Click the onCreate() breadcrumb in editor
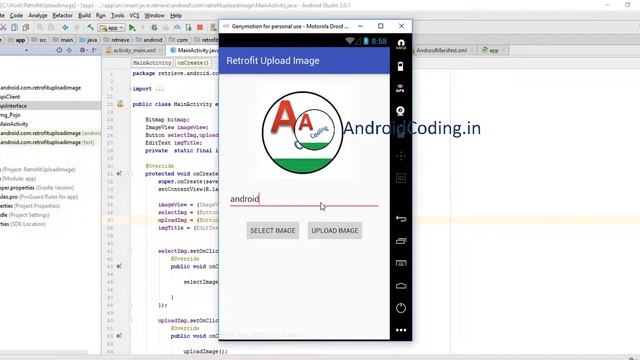Image resolution: width=640 pixels, height=360 pixels. point(193,63)
